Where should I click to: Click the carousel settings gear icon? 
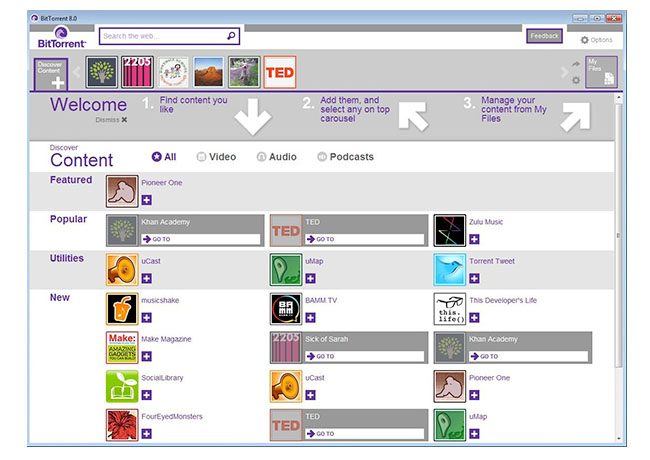point(576,80)
